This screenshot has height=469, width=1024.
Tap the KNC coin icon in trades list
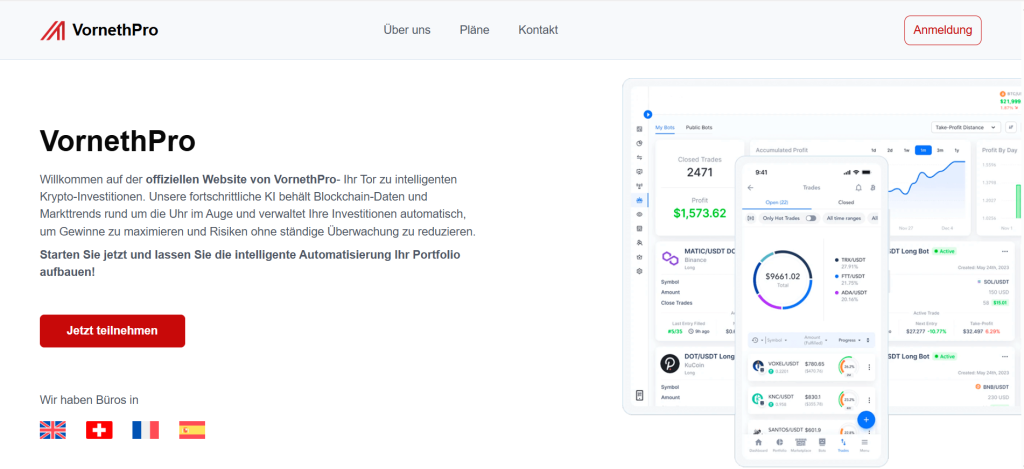[x=758, y=399]
